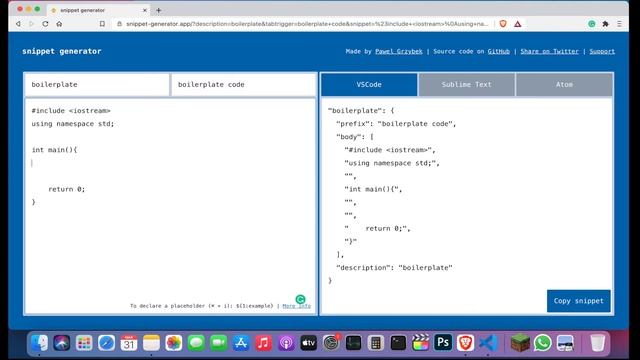
Task: Open Minecraft from the dock
Action: pos(520,343)
